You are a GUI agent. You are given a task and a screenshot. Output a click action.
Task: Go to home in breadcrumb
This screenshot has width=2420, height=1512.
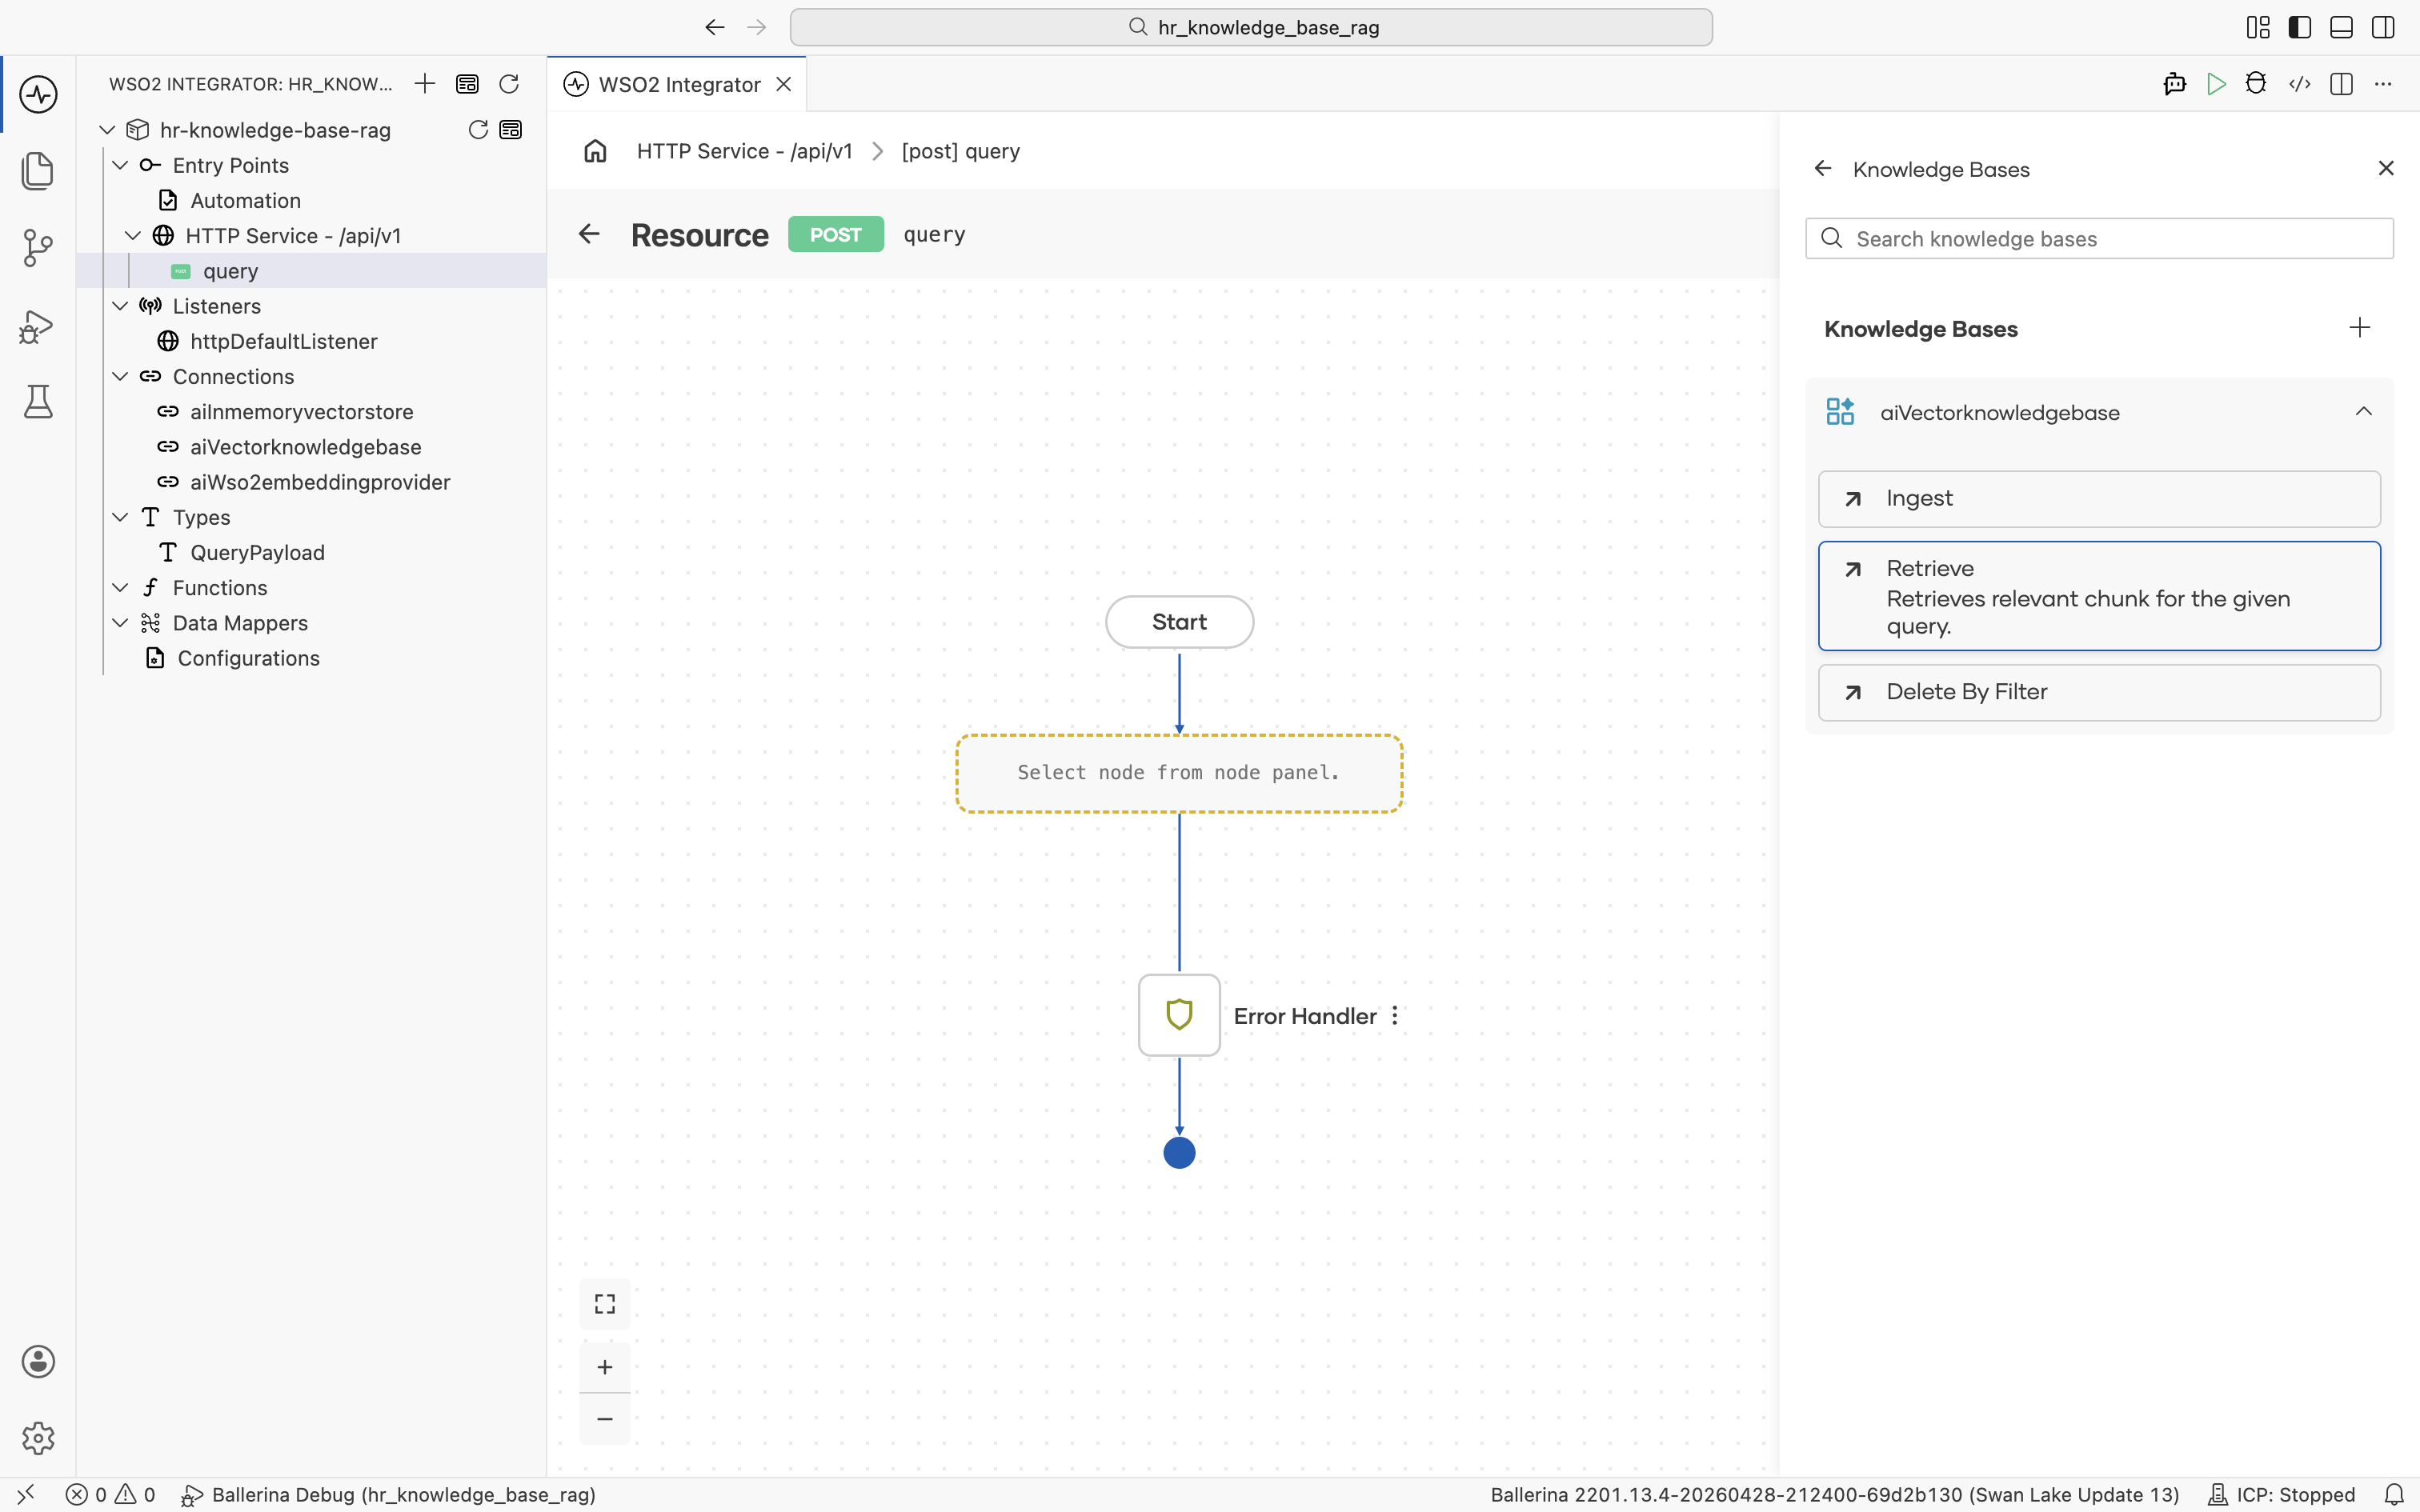click(x=596, y=151)
